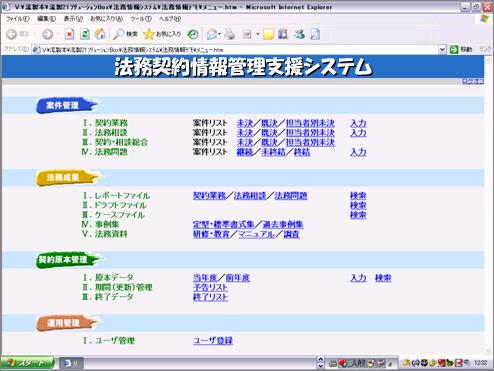Click 入力 link in 契約業務 row
The height and width of the screenshot is (371, 494).
358,123
